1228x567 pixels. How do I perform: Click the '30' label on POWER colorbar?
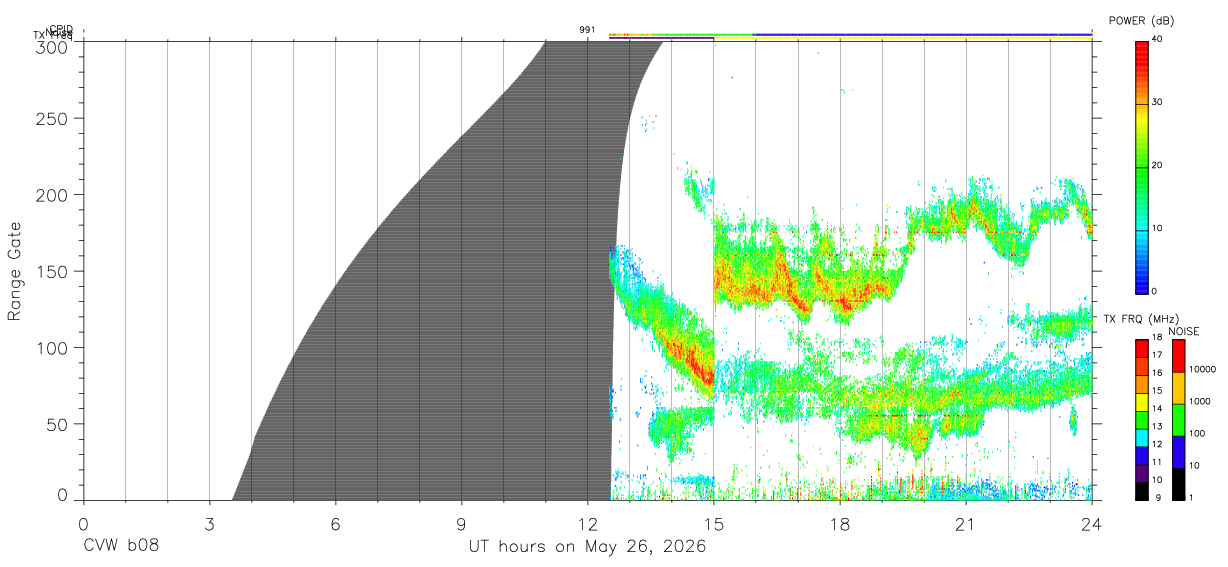(x=1158, y=102)
